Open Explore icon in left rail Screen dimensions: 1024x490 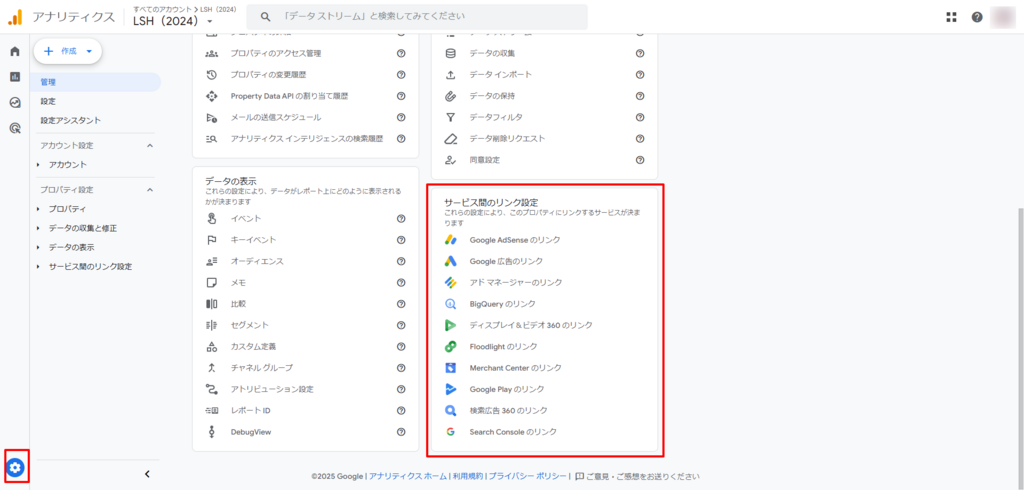(15, 103)
